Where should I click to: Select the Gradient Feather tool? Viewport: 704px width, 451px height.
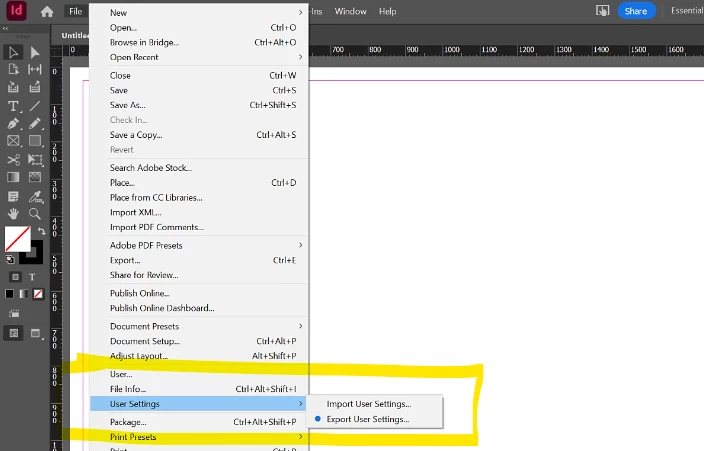click(x=35, y=177)
